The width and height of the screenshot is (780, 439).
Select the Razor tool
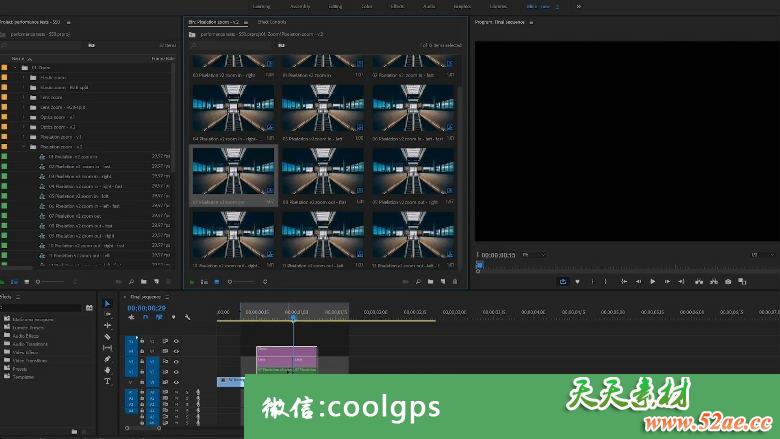(x=107, y=337)
